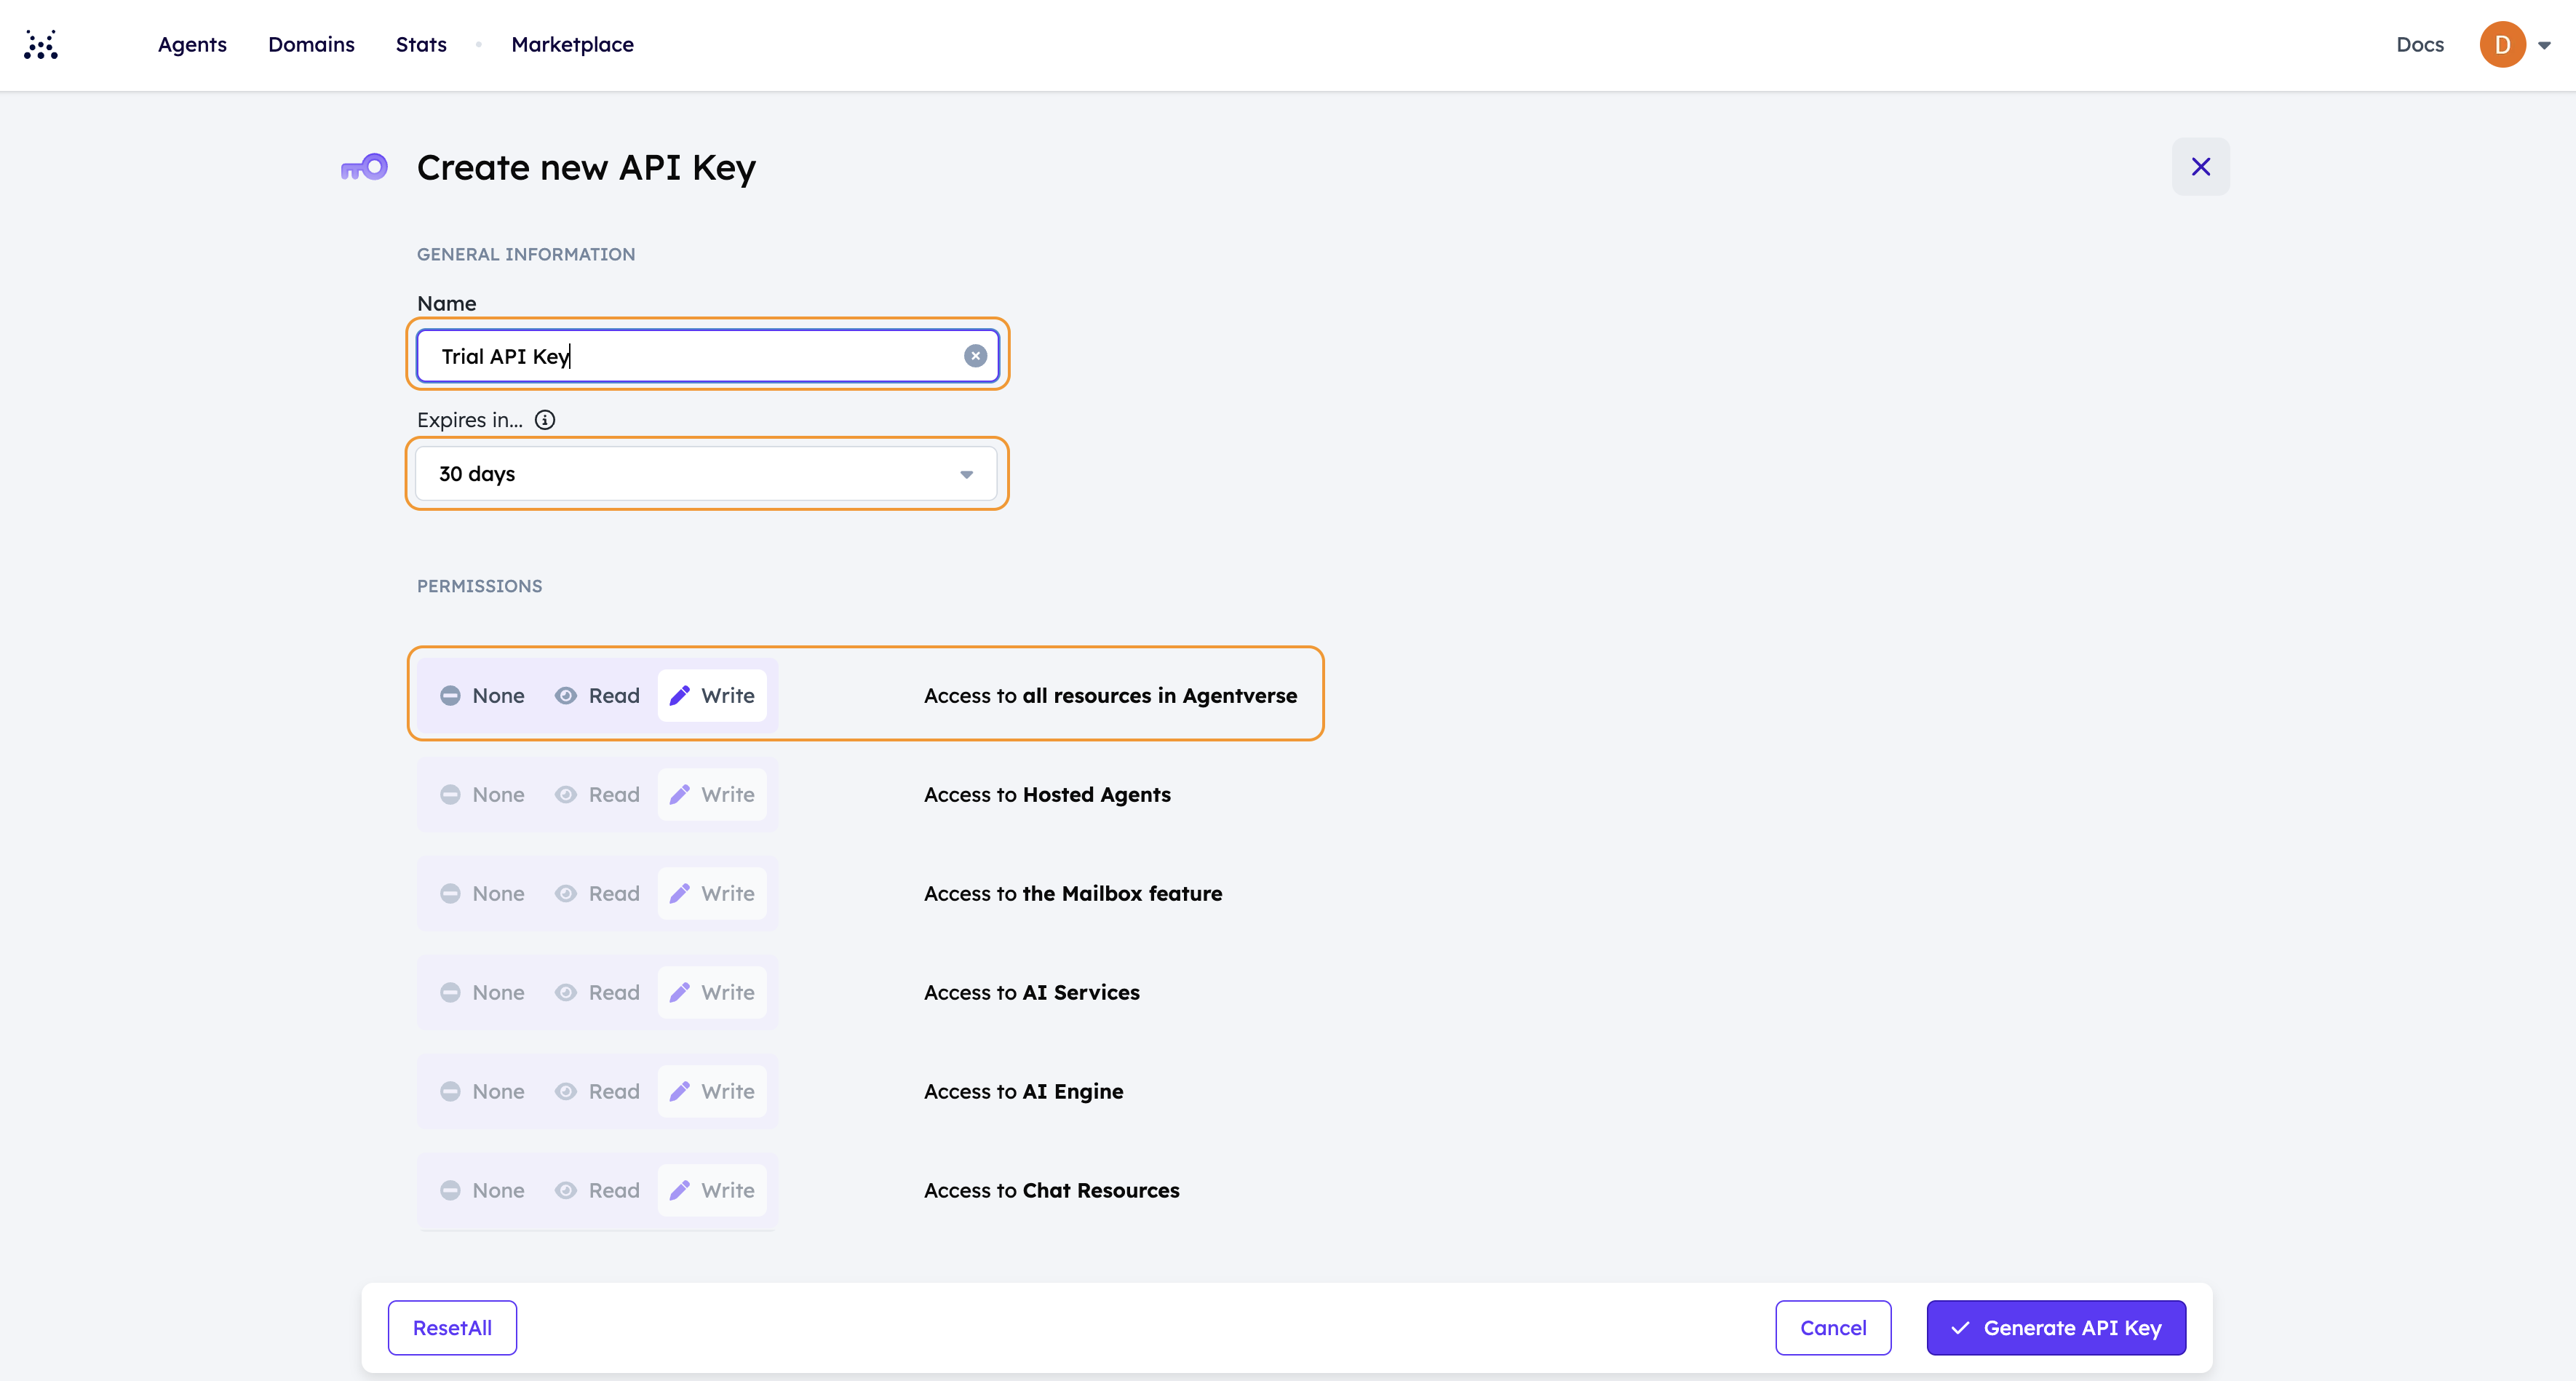Open the Docs link

point(2419,45)
